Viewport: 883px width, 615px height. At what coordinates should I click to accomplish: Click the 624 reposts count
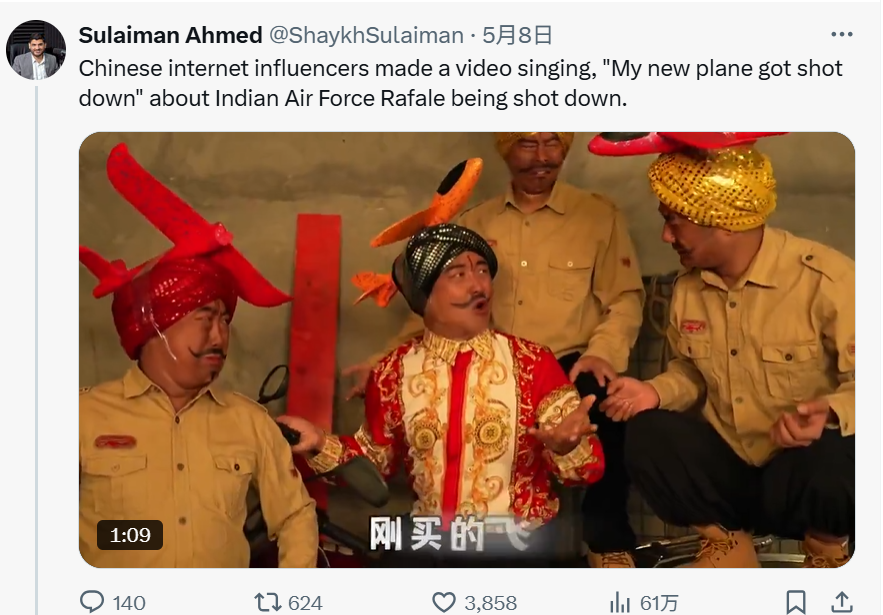[305, 603]
